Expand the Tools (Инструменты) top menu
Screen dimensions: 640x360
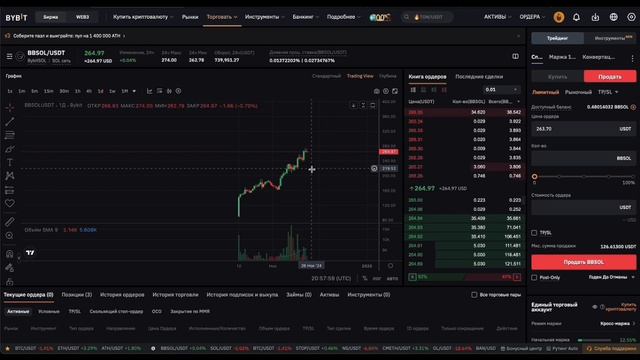point(264,17)
